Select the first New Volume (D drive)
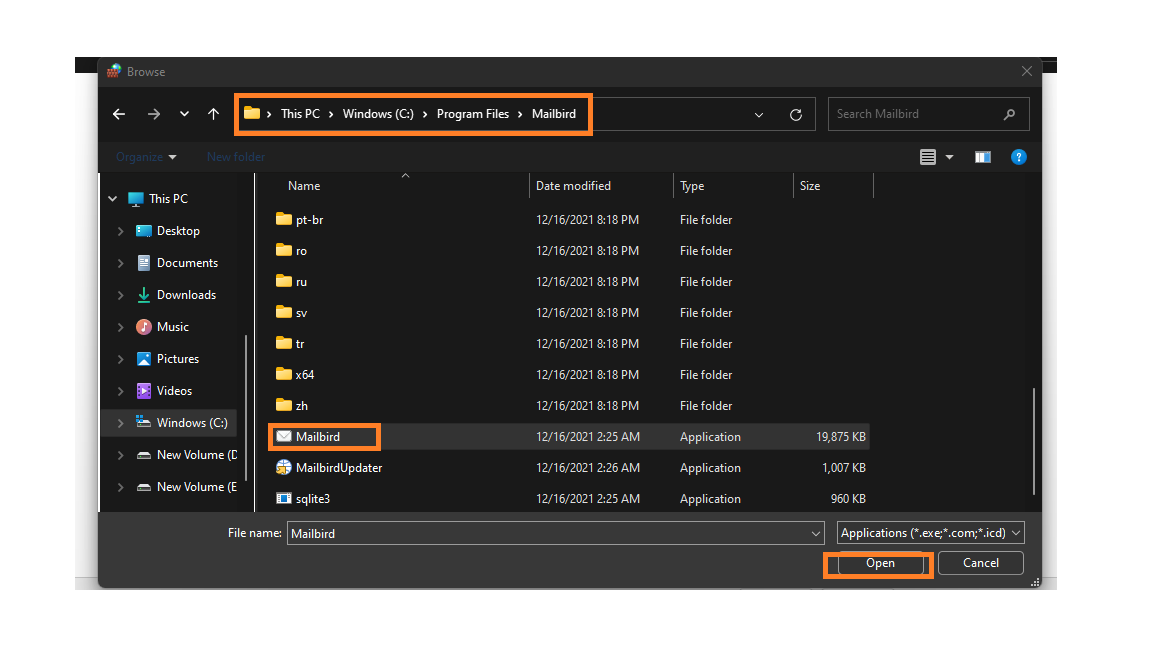 (196, 455)
